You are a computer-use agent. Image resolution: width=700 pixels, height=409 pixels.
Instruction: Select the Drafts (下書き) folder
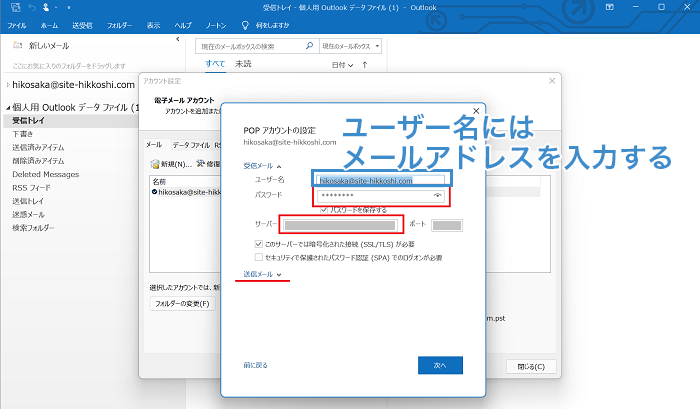click(x=23, y=134)
